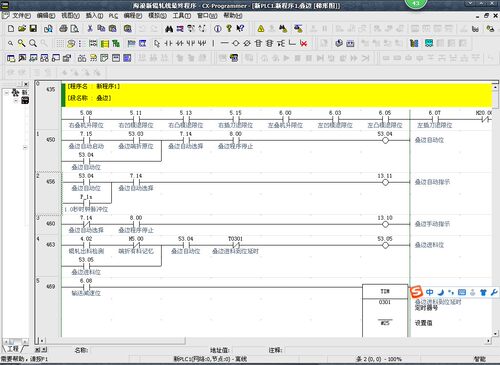Save the project with floppy disk icon
This screenshot has height=365, width=500.
coord(33,29)
